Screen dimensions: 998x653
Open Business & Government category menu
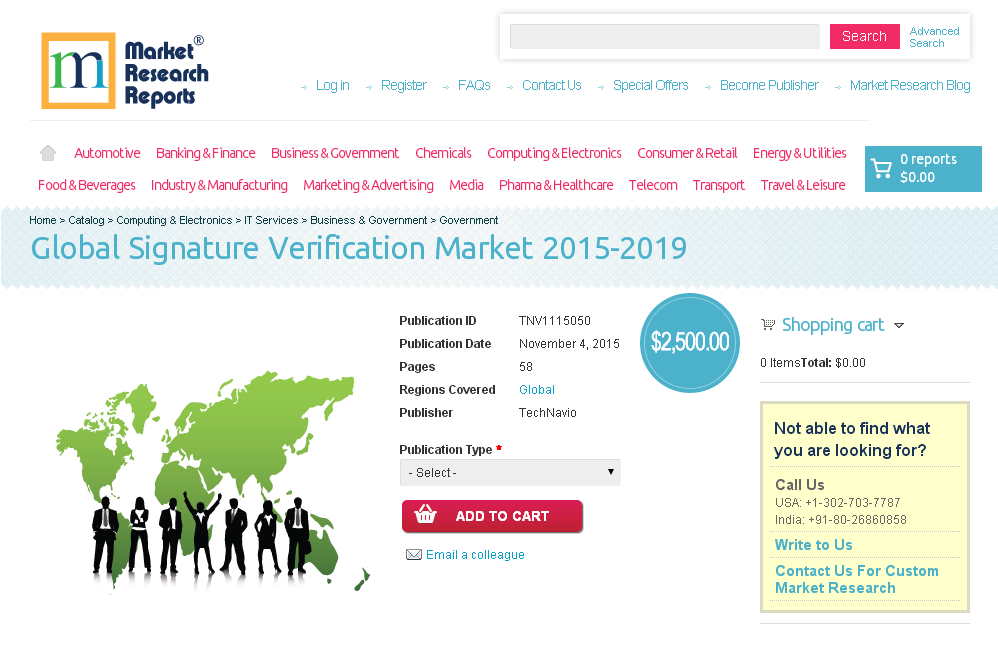[x=335, y=153]
